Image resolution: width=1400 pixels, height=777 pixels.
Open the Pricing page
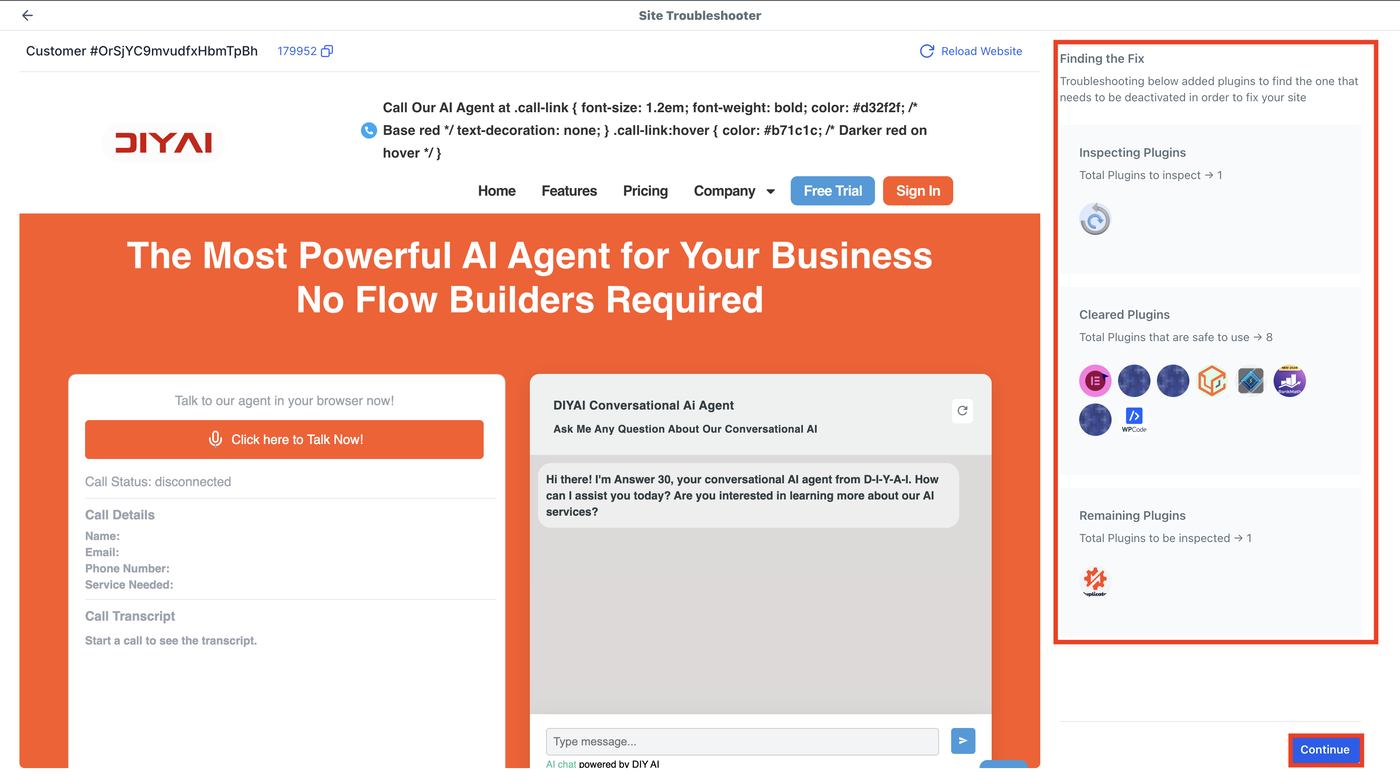click(x=645, y=191)
